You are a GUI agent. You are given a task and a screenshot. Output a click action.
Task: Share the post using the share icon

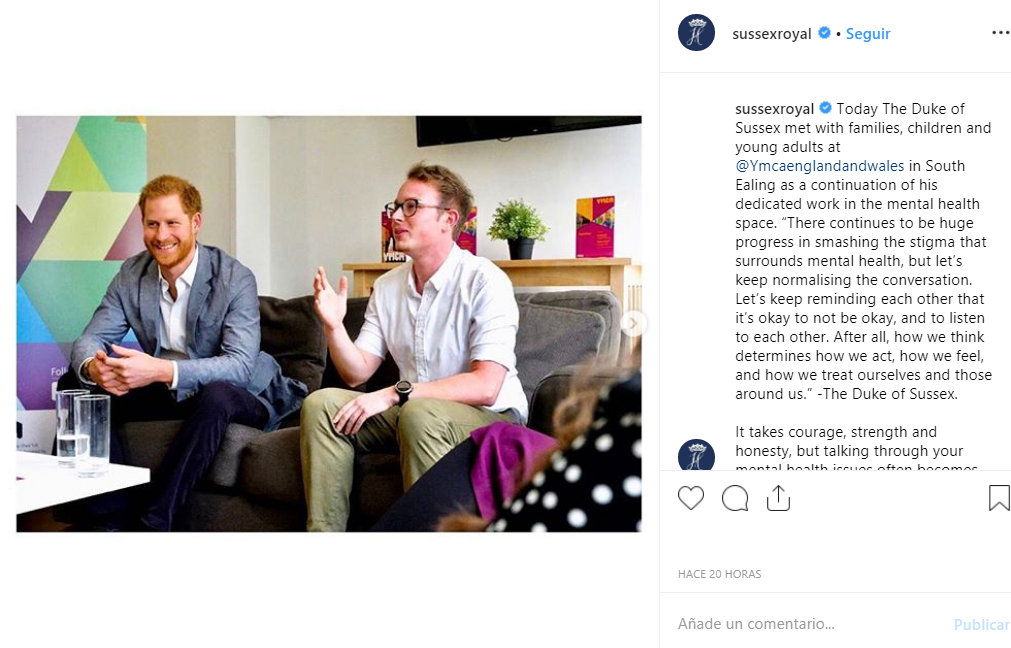779,497
